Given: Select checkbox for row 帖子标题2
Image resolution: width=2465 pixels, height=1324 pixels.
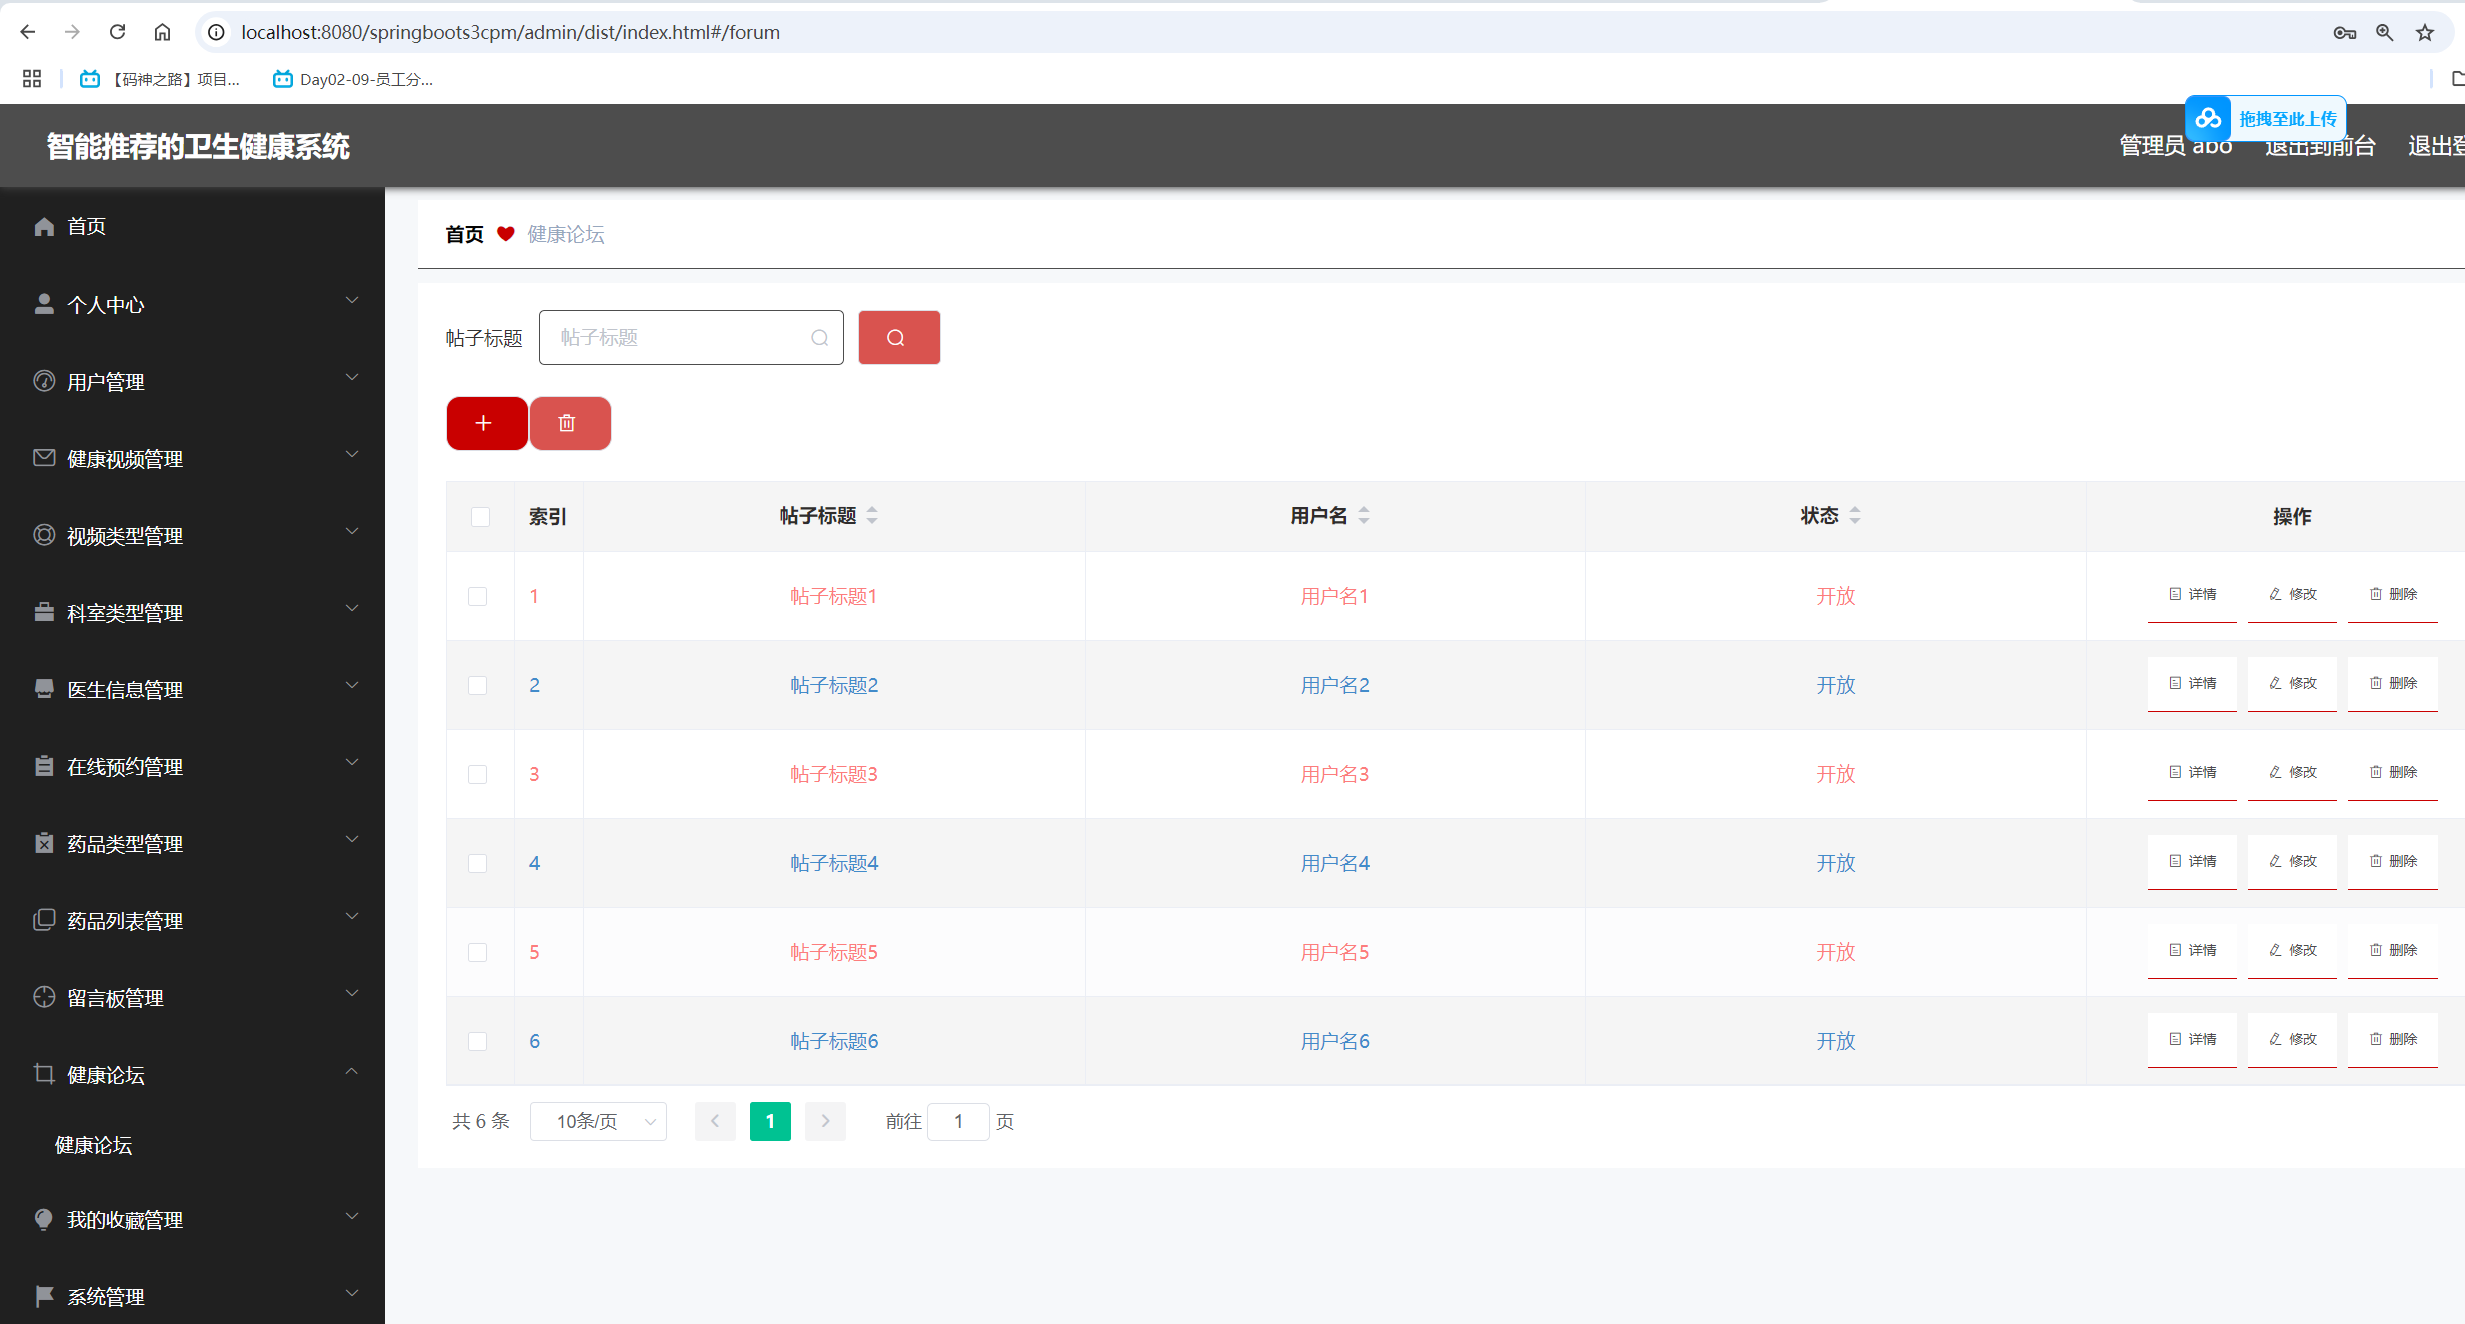Looking at the screenshot, I should 478,685.
